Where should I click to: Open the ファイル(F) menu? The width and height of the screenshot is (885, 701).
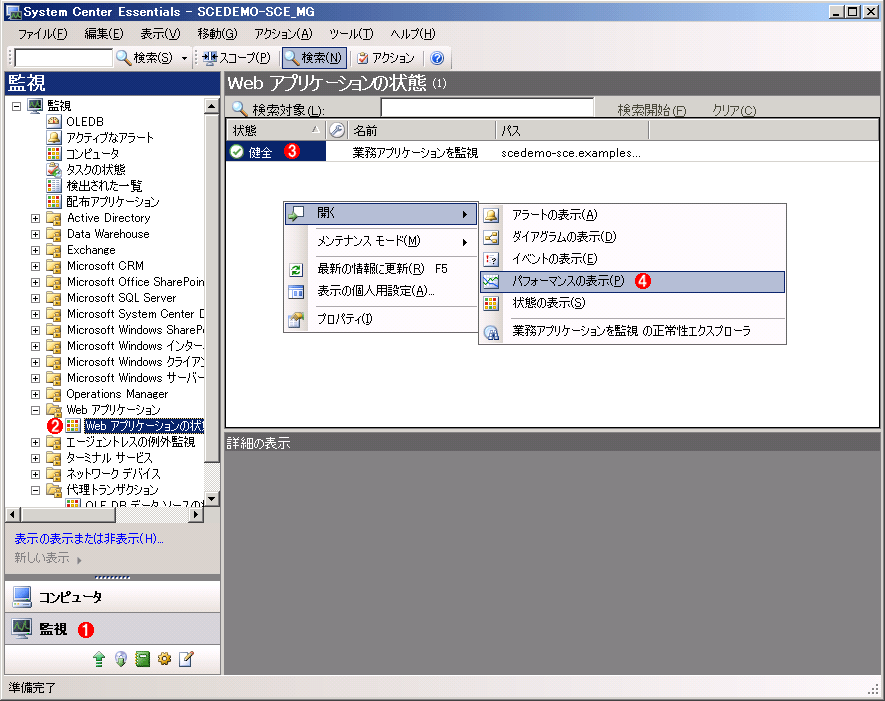tap(42, 34)
